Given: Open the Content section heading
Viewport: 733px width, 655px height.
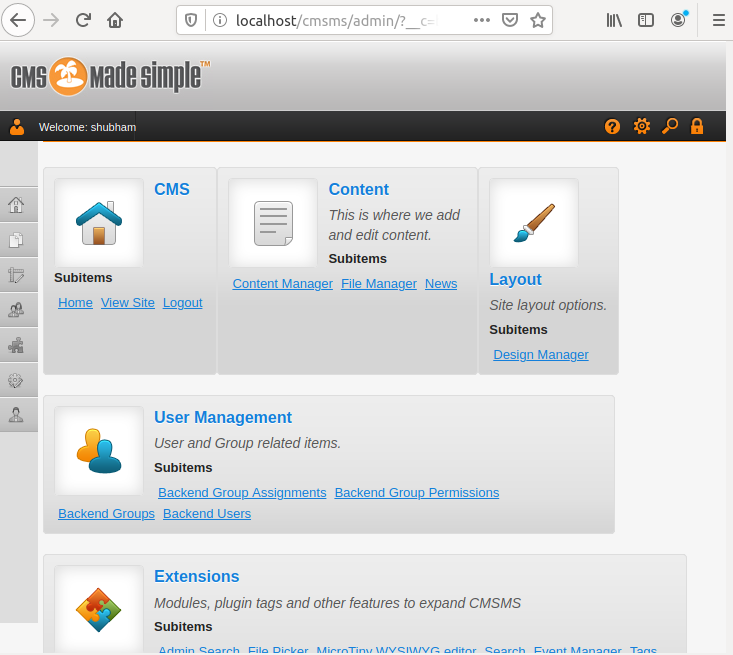Looking at the screenshot, I should (359, 189).
